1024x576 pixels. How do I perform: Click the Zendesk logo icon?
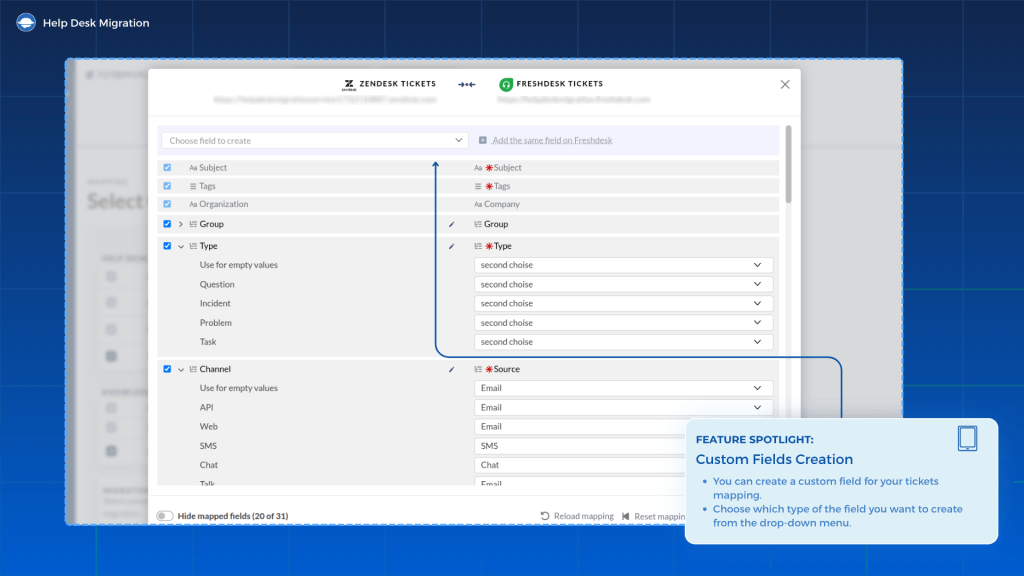click(349, 84)
